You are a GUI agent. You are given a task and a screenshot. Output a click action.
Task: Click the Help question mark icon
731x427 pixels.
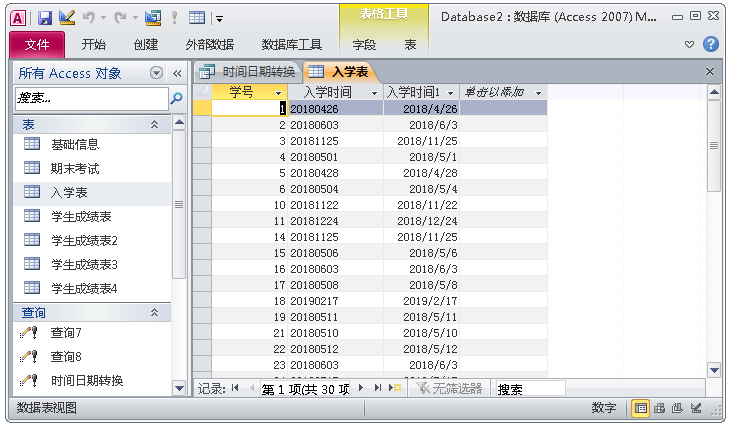[x=711, y=44]
